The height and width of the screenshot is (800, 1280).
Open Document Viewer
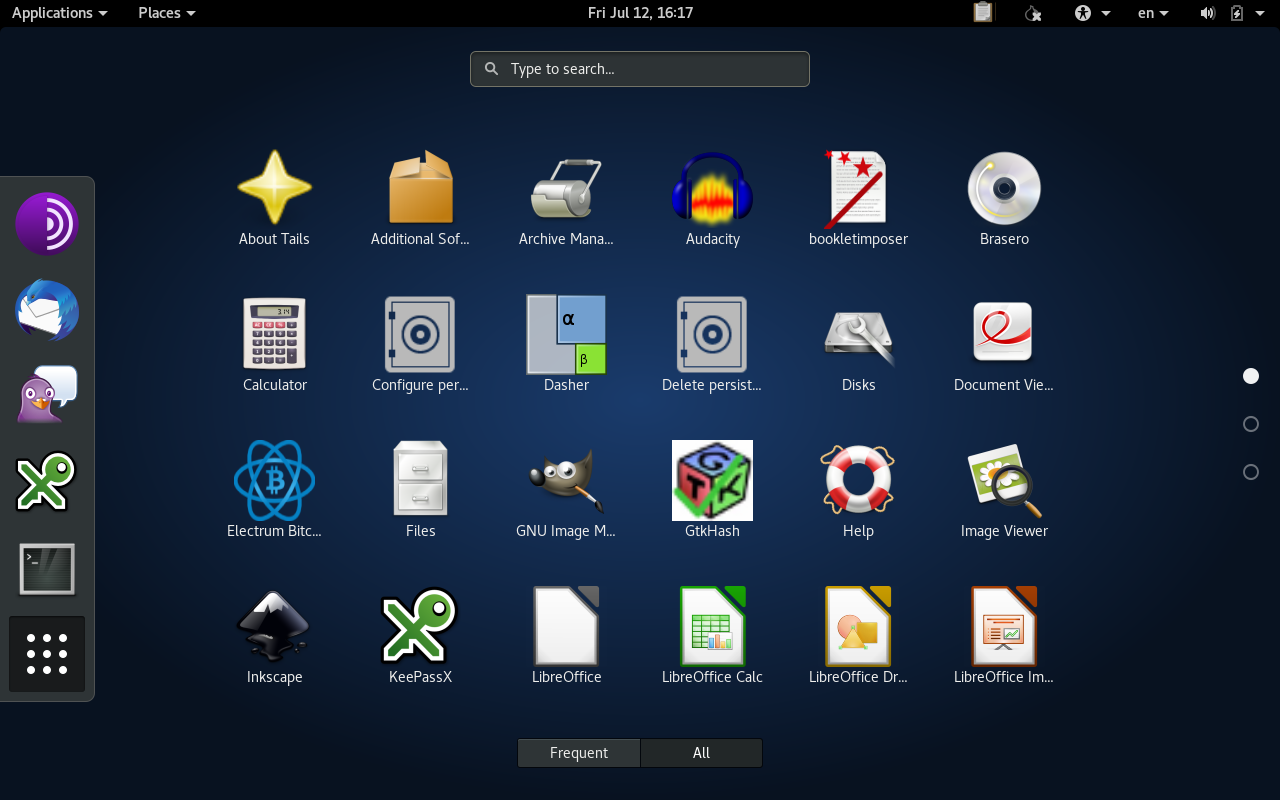1004,344
